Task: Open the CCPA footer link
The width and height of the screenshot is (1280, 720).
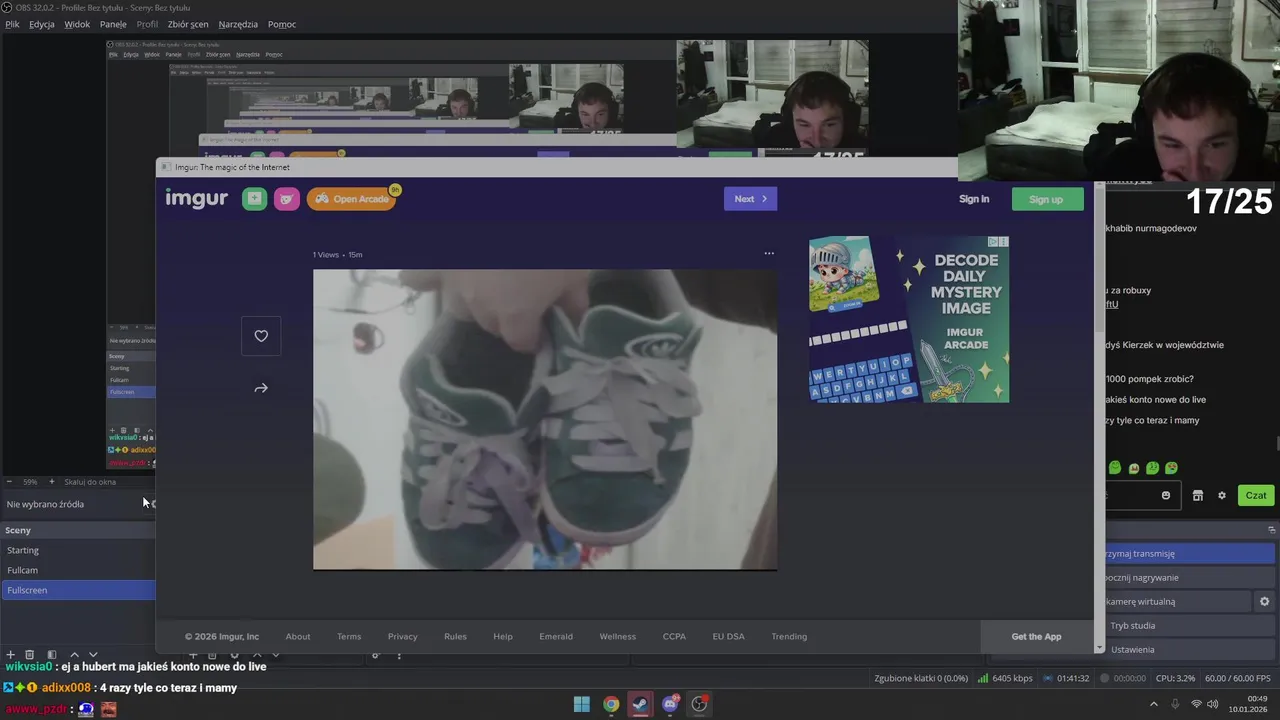Action: pos(674,636)
